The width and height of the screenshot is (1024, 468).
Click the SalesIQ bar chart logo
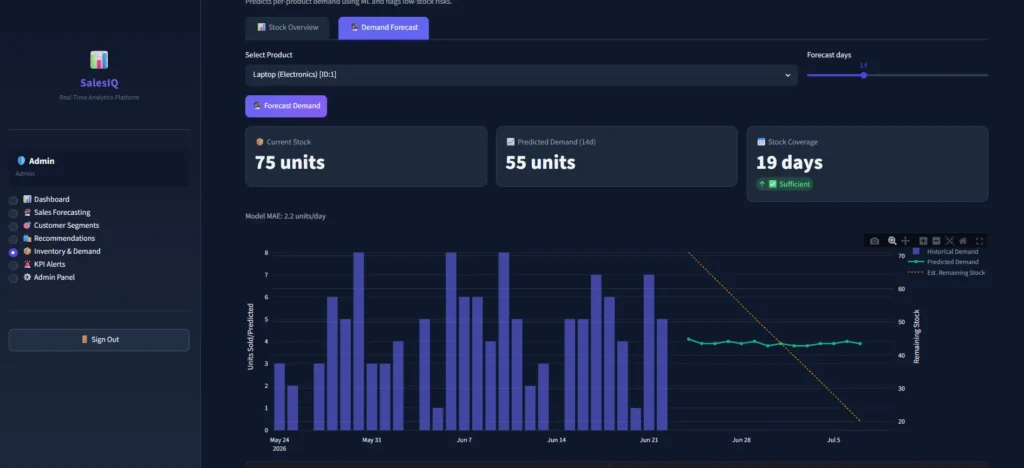99,60
